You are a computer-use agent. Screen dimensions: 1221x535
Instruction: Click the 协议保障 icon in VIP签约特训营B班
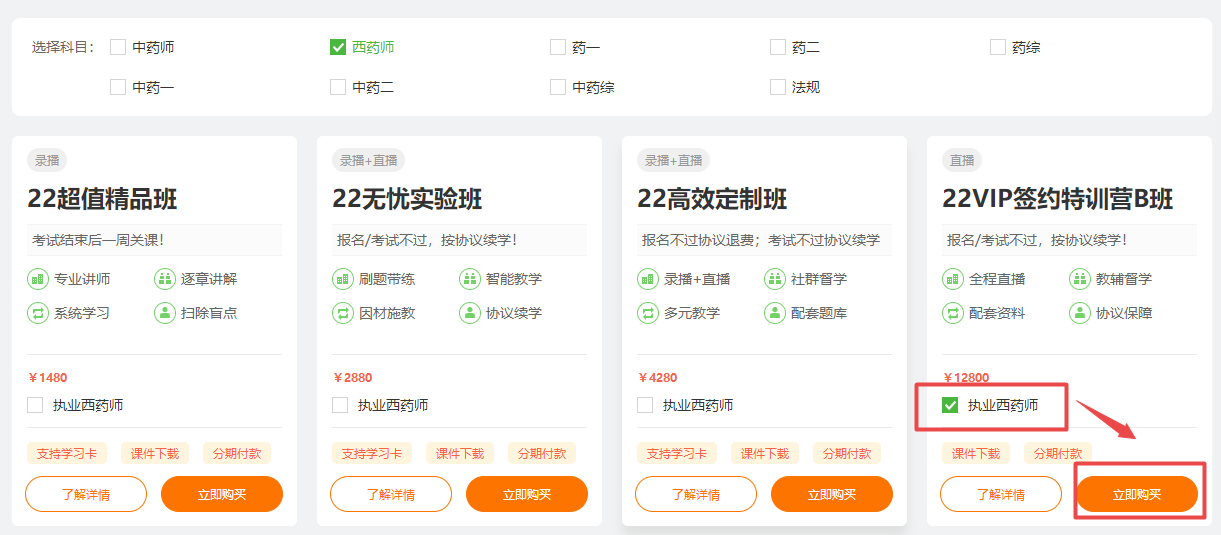[x=1080, y=313]
